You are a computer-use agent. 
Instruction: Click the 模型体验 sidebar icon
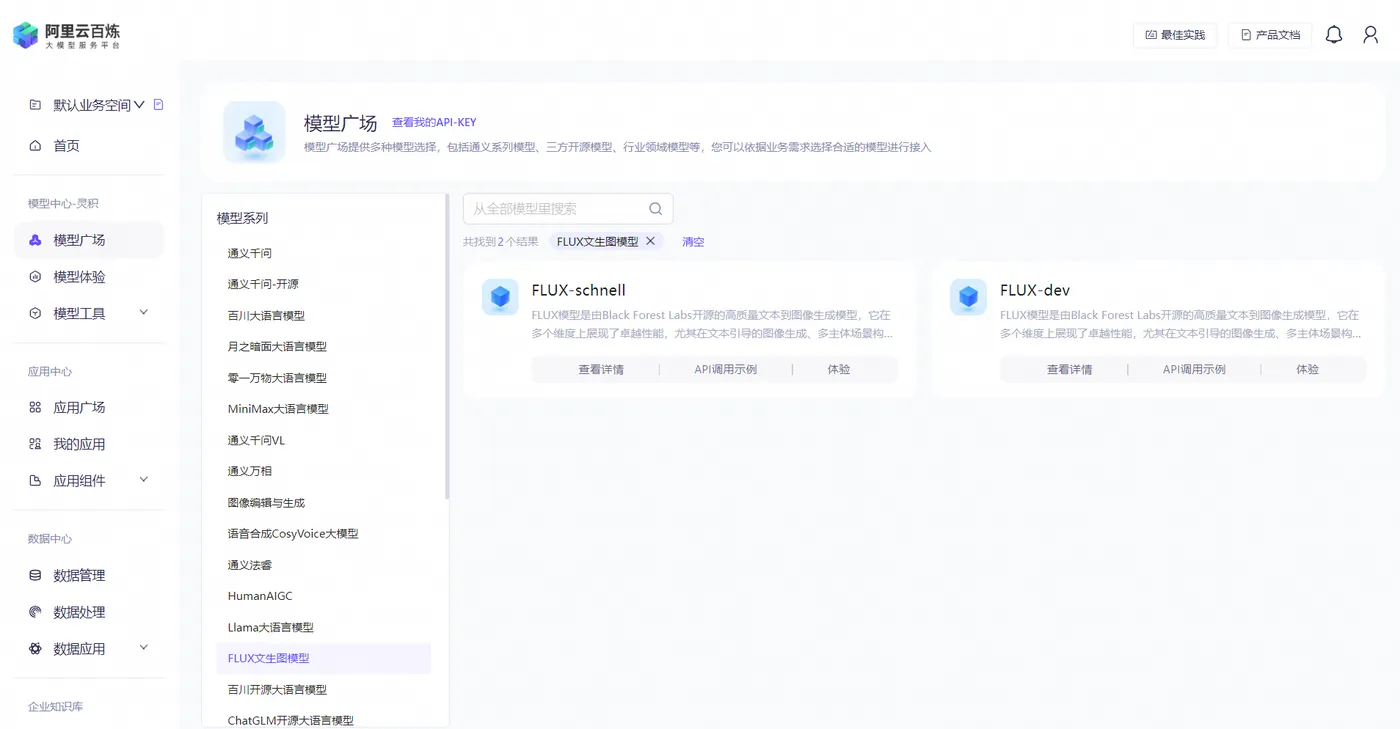point(35,277)
